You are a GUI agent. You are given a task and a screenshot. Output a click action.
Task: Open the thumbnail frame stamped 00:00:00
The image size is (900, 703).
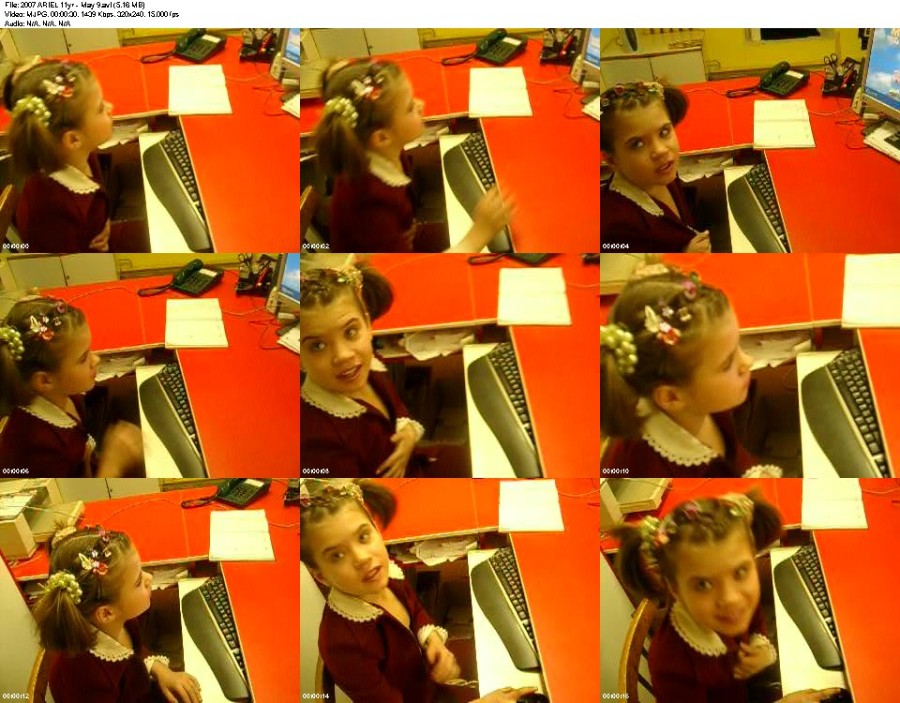coord(150,141)
